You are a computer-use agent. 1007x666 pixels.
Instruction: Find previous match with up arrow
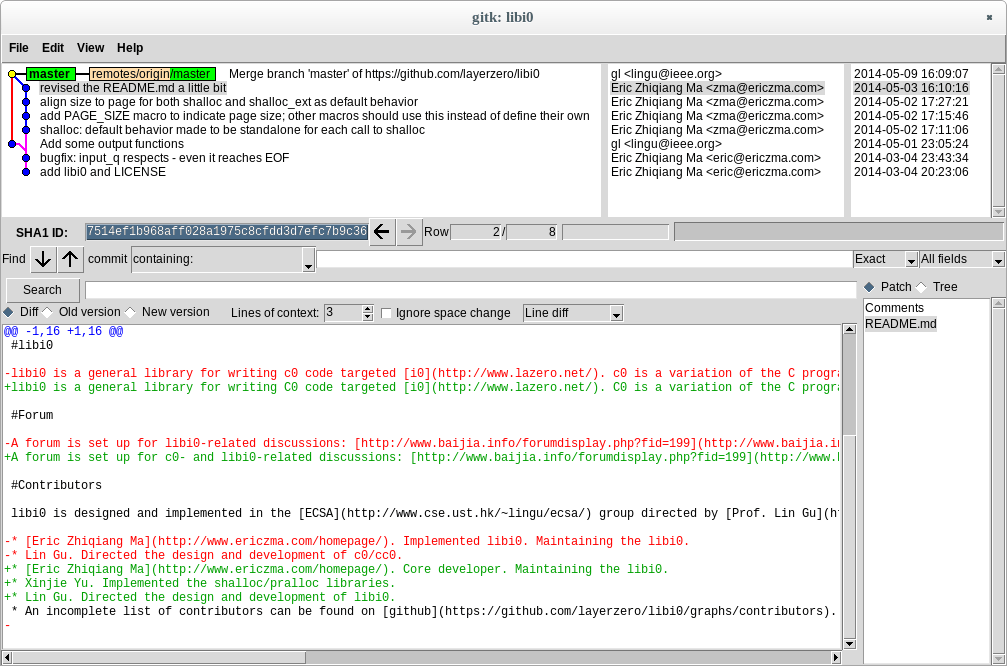coord(70,259)
